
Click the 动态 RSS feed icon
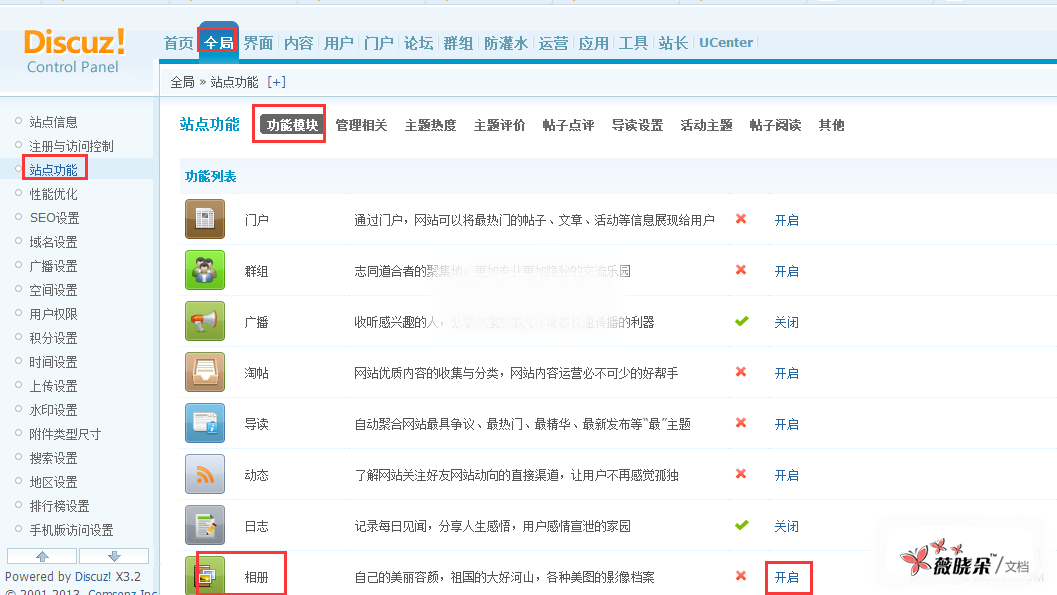tap(205, 474)
